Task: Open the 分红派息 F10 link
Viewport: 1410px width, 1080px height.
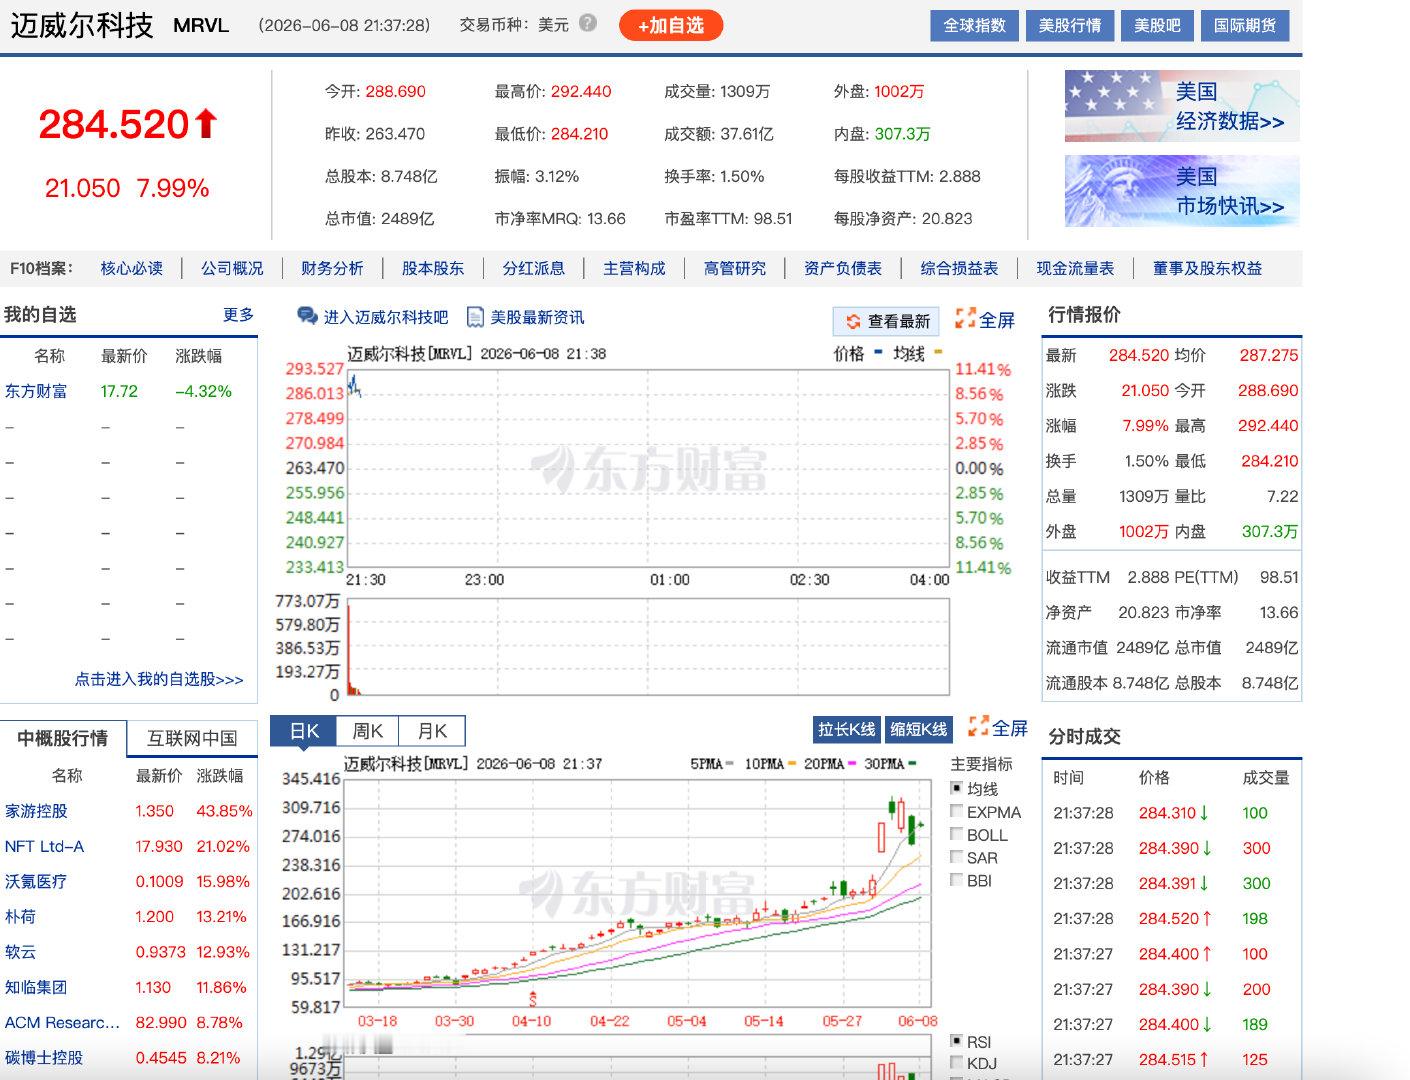Action: pos(534,268)
